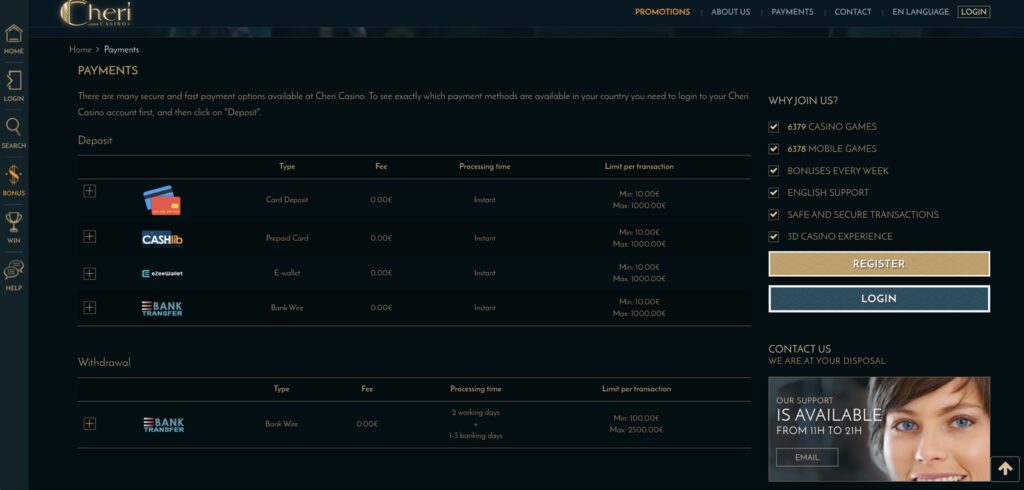
Task: Click the Home breadcrumb link
Action: click(80, 50)
